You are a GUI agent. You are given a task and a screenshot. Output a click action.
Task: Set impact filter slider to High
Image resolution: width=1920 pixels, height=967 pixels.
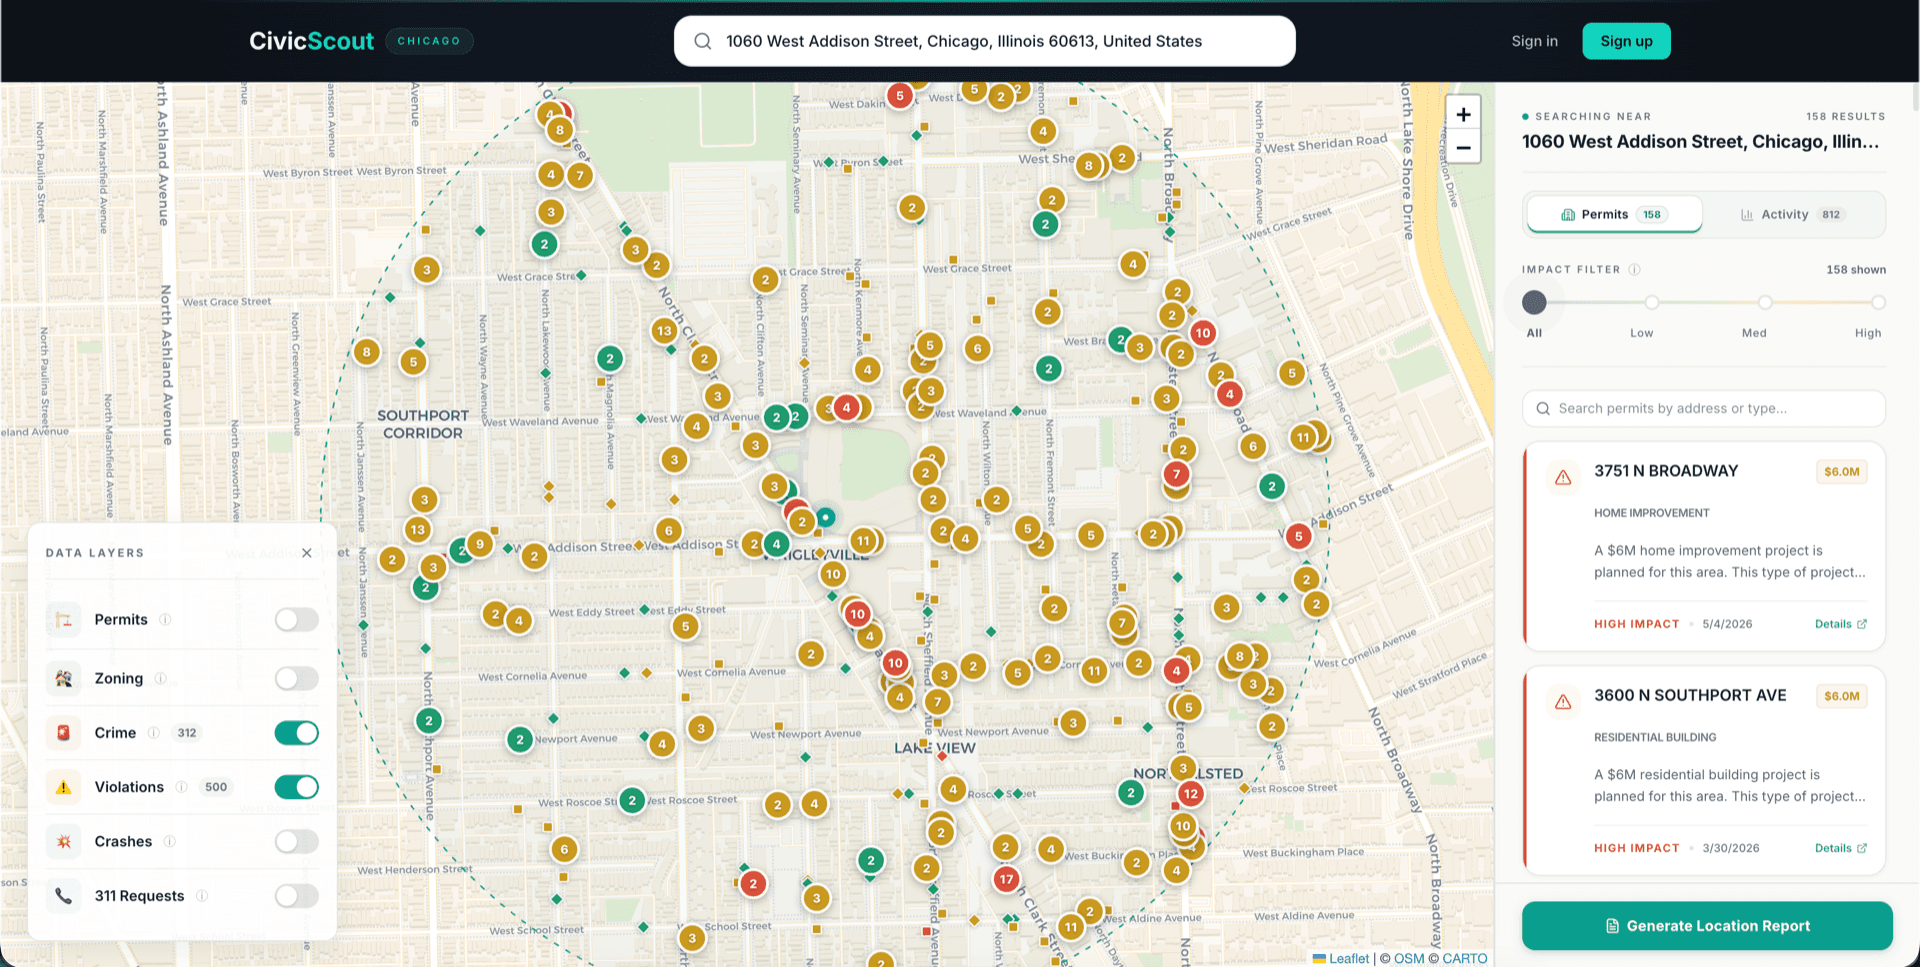[x=1878, y=302]
